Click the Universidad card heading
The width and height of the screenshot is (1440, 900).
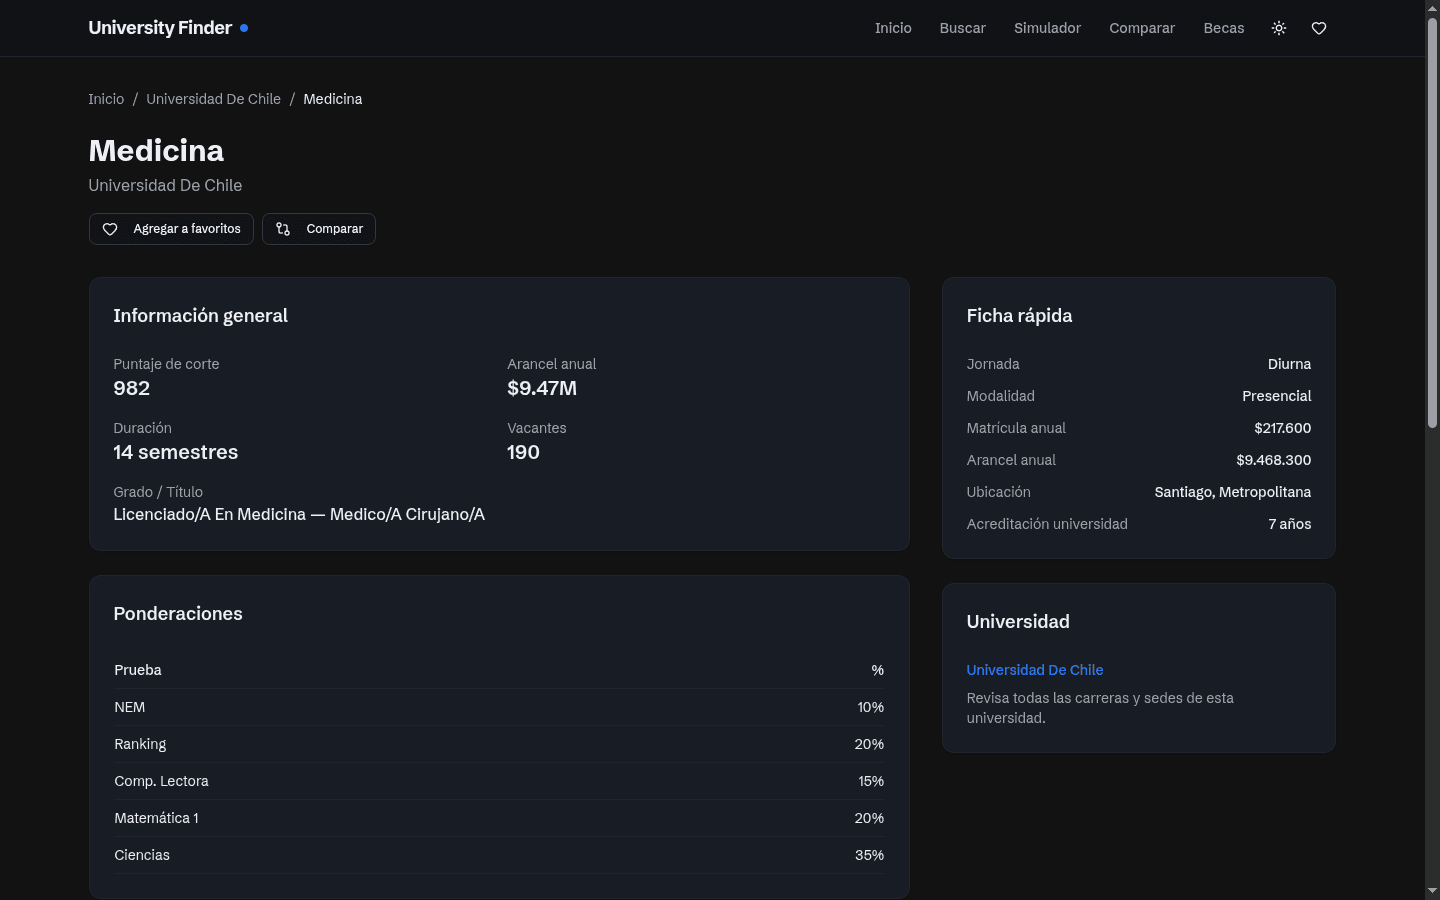click(1018, 622)
